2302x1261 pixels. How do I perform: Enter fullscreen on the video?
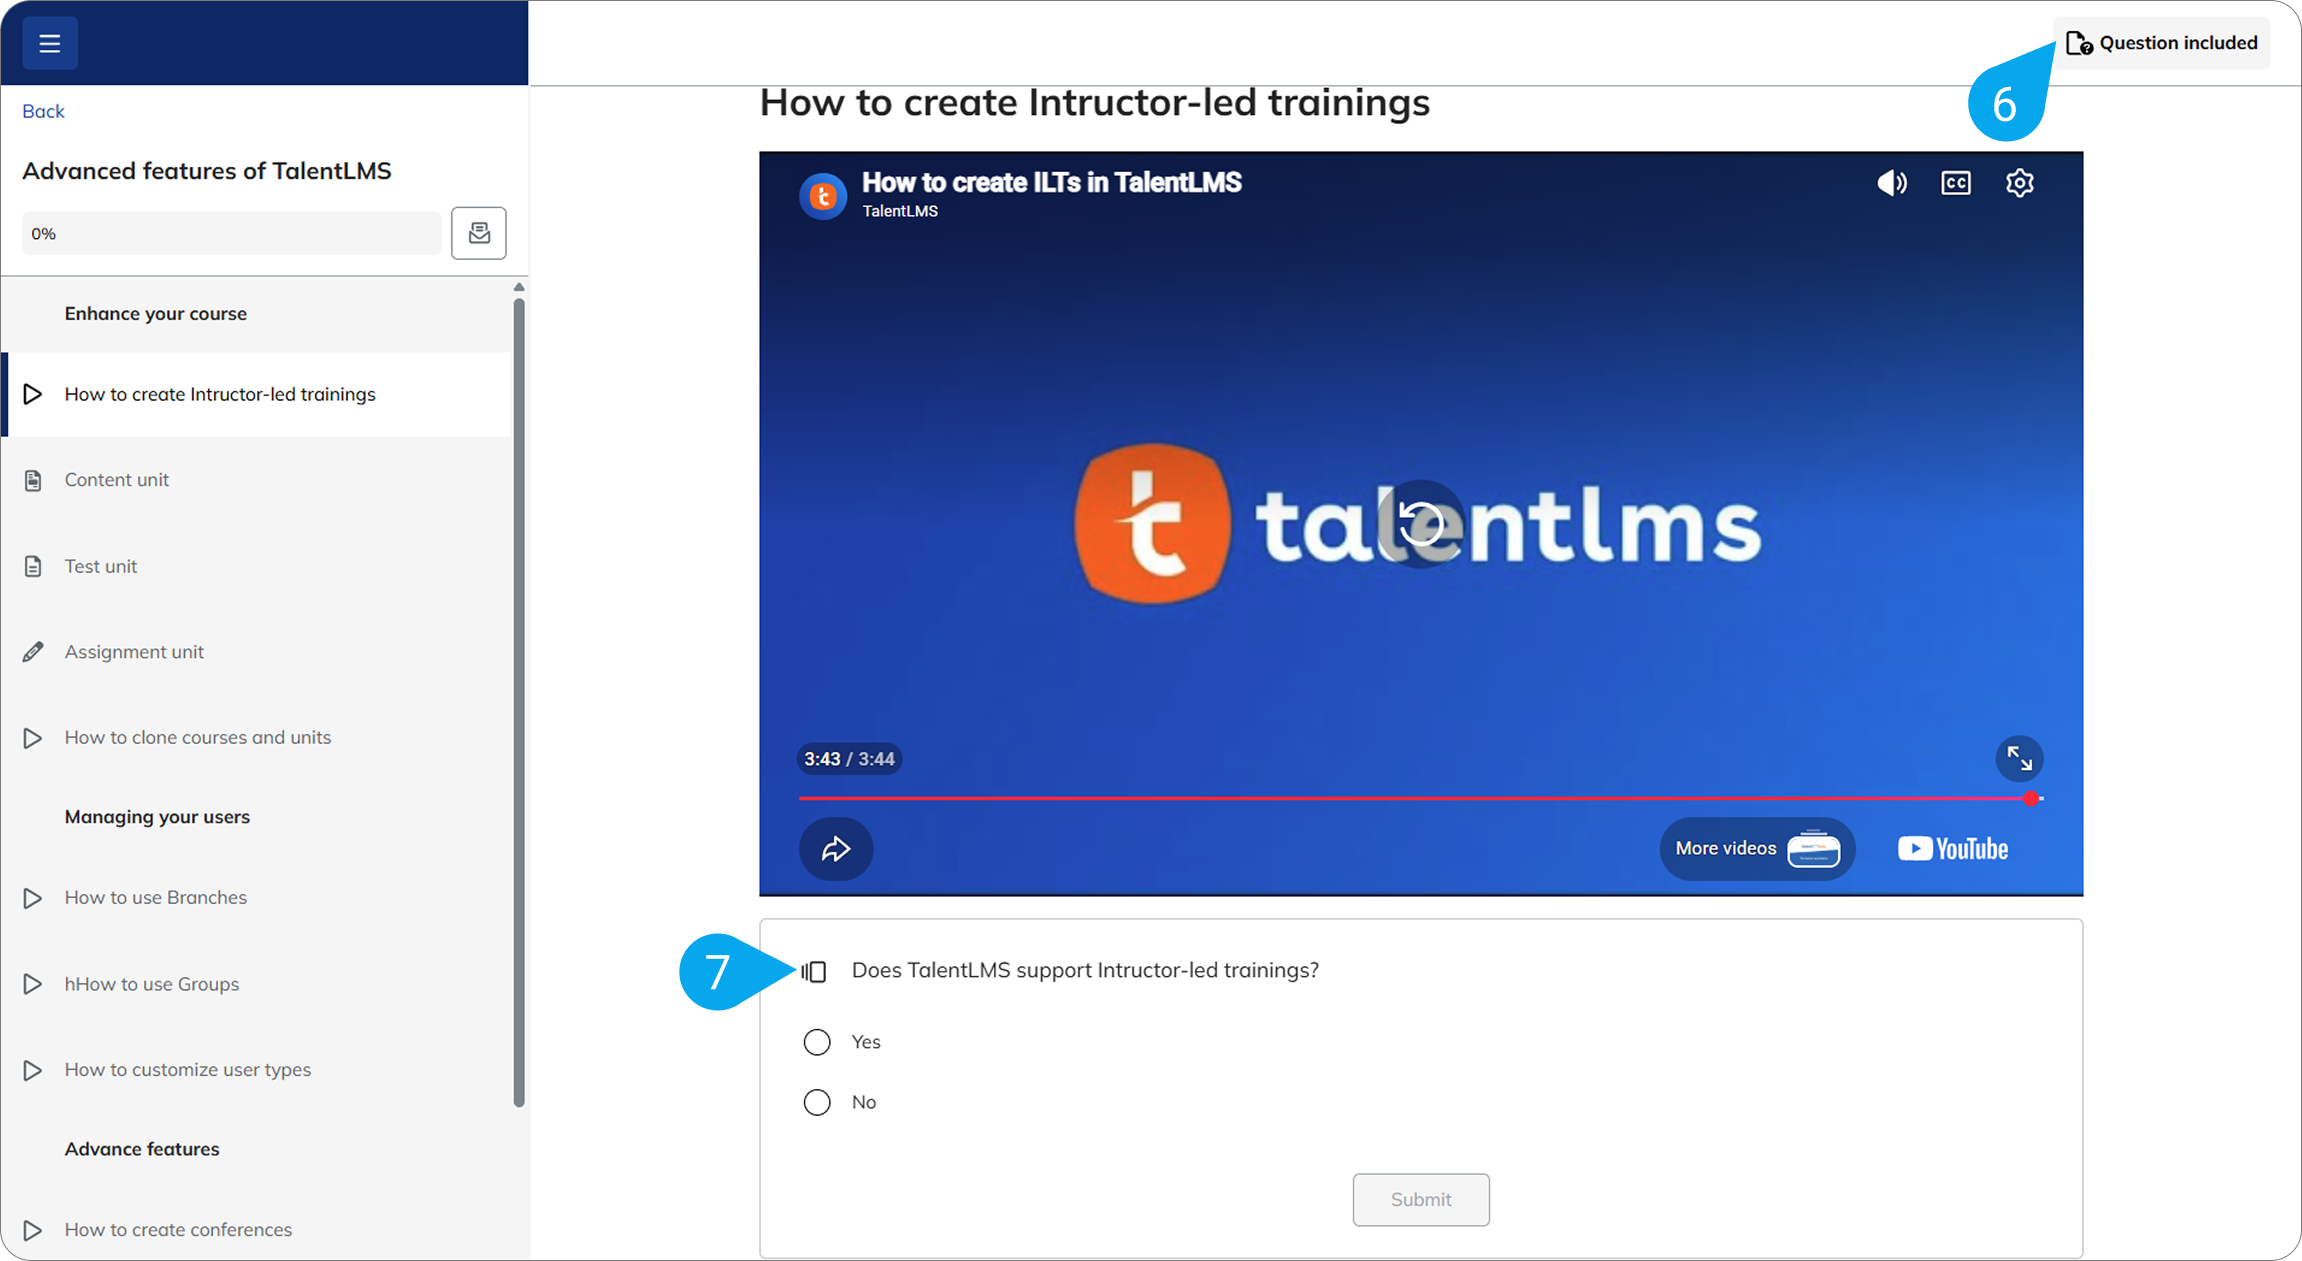pos(2019,759)
